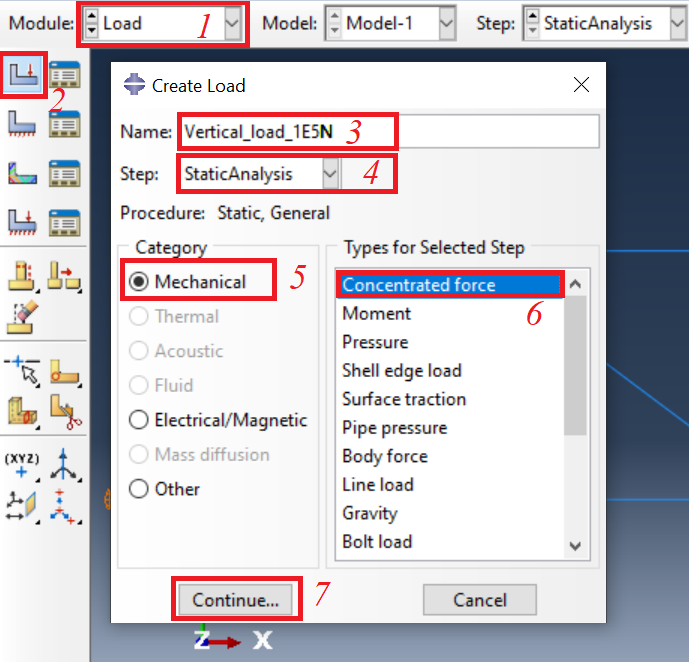
Task: Click the Module spinner arrows
Action: click(91, 23)
